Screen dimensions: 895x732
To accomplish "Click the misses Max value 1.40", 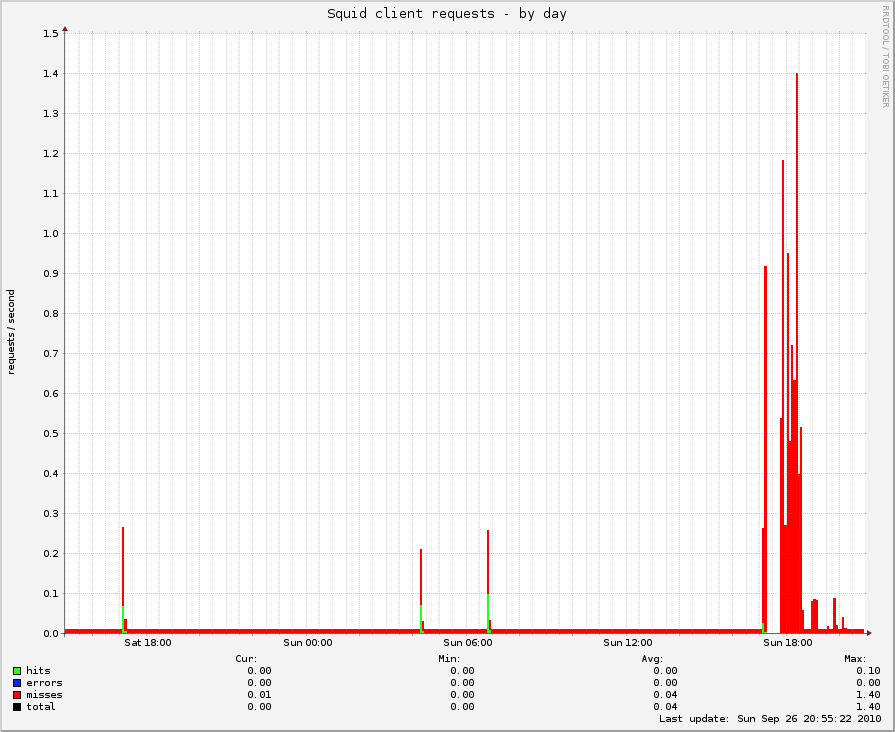I will pyautogui.click(x=868, y=695).
